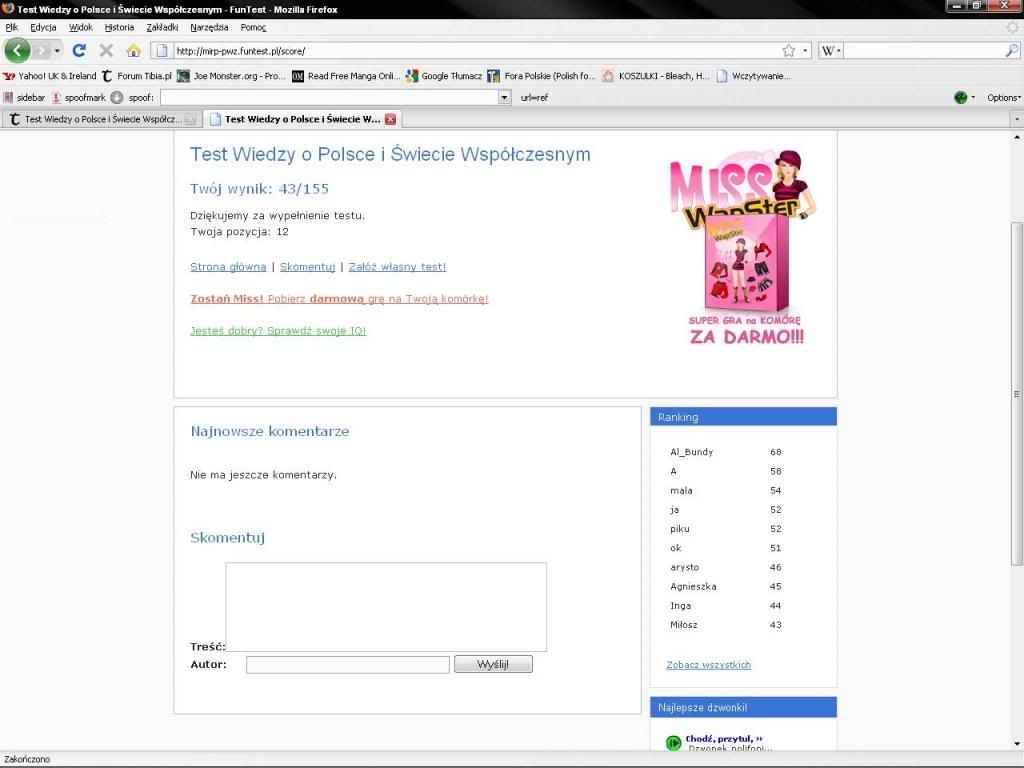Viewport: 1024px width, 768px height.
Task: Open the Historia menu
Action: click(x=119, y=27)
